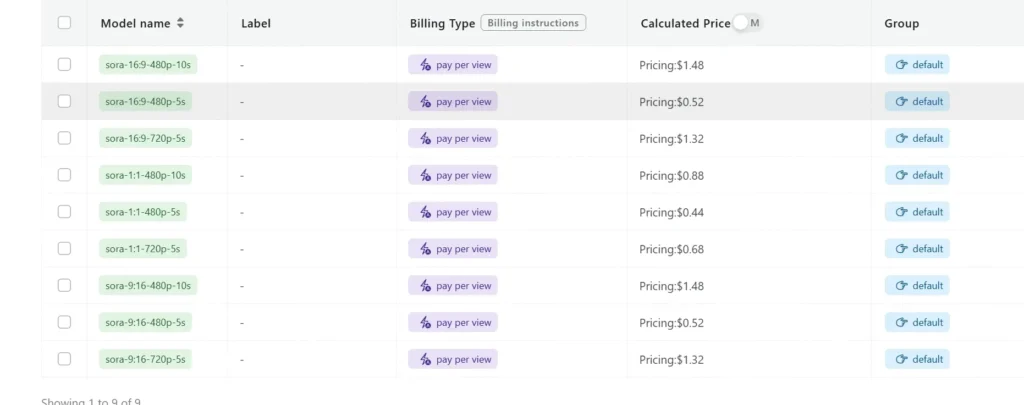Click pay-per-view icon in sora-9:16-480p-10s row
1024x405 pixels.
tap(425, 286)
